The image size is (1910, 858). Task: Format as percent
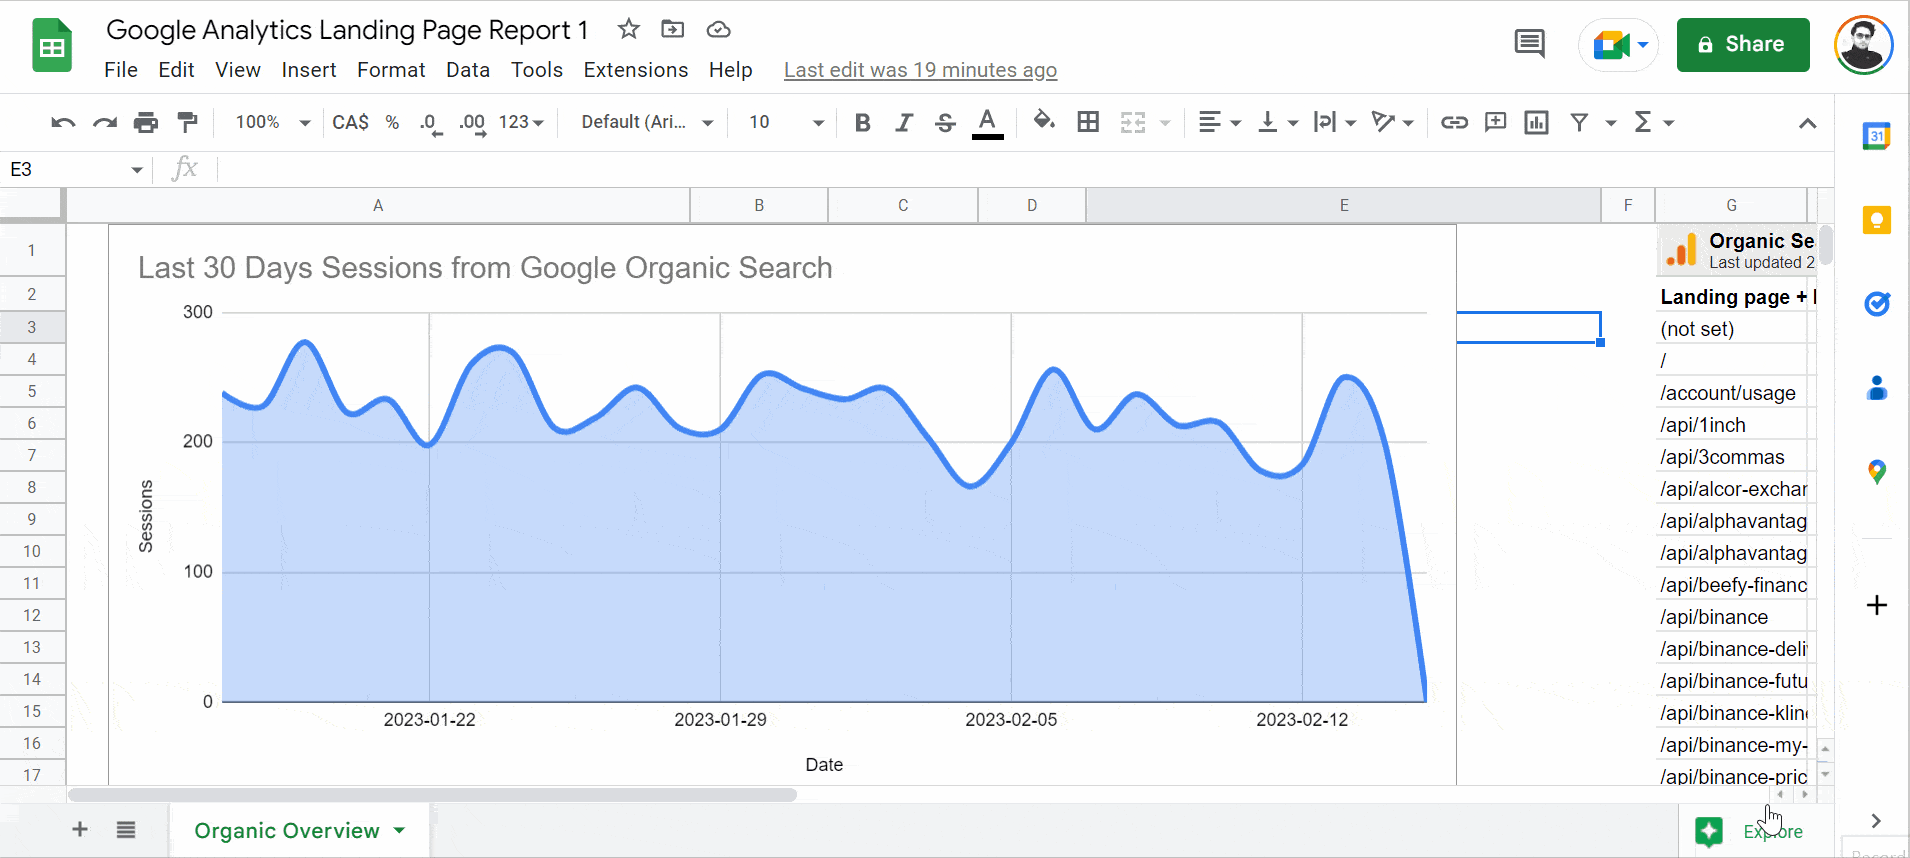392,122
